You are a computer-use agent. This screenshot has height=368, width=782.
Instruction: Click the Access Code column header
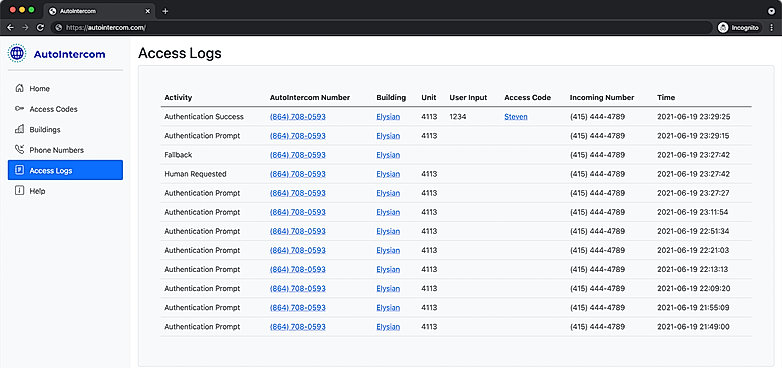pyautogui.click(x=528, y=98)
